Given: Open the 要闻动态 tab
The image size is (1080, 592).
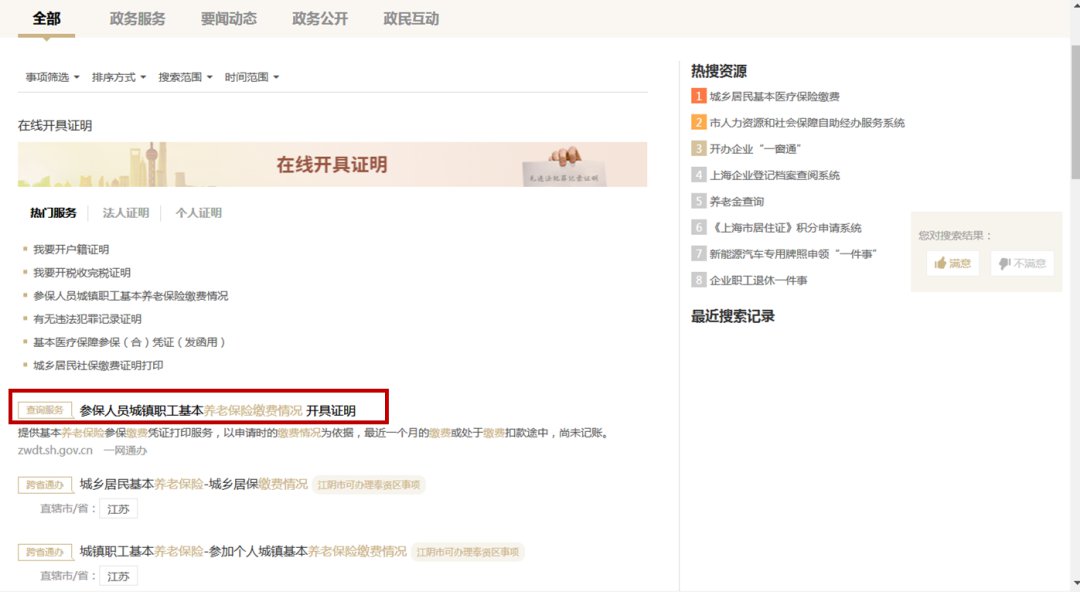Looking at the screenshot, I should (229, 19).
